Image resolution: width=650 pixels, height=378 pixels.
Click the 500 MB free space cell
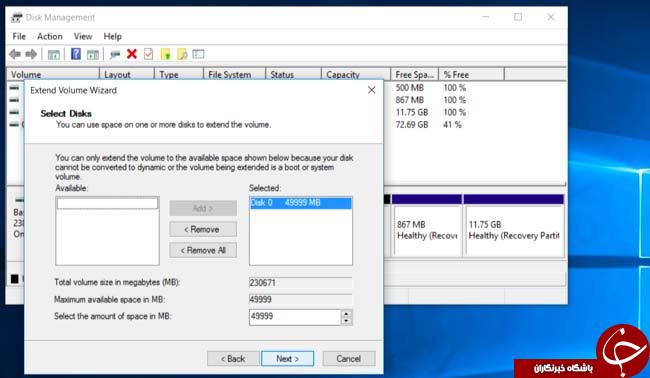click(410, 88)
